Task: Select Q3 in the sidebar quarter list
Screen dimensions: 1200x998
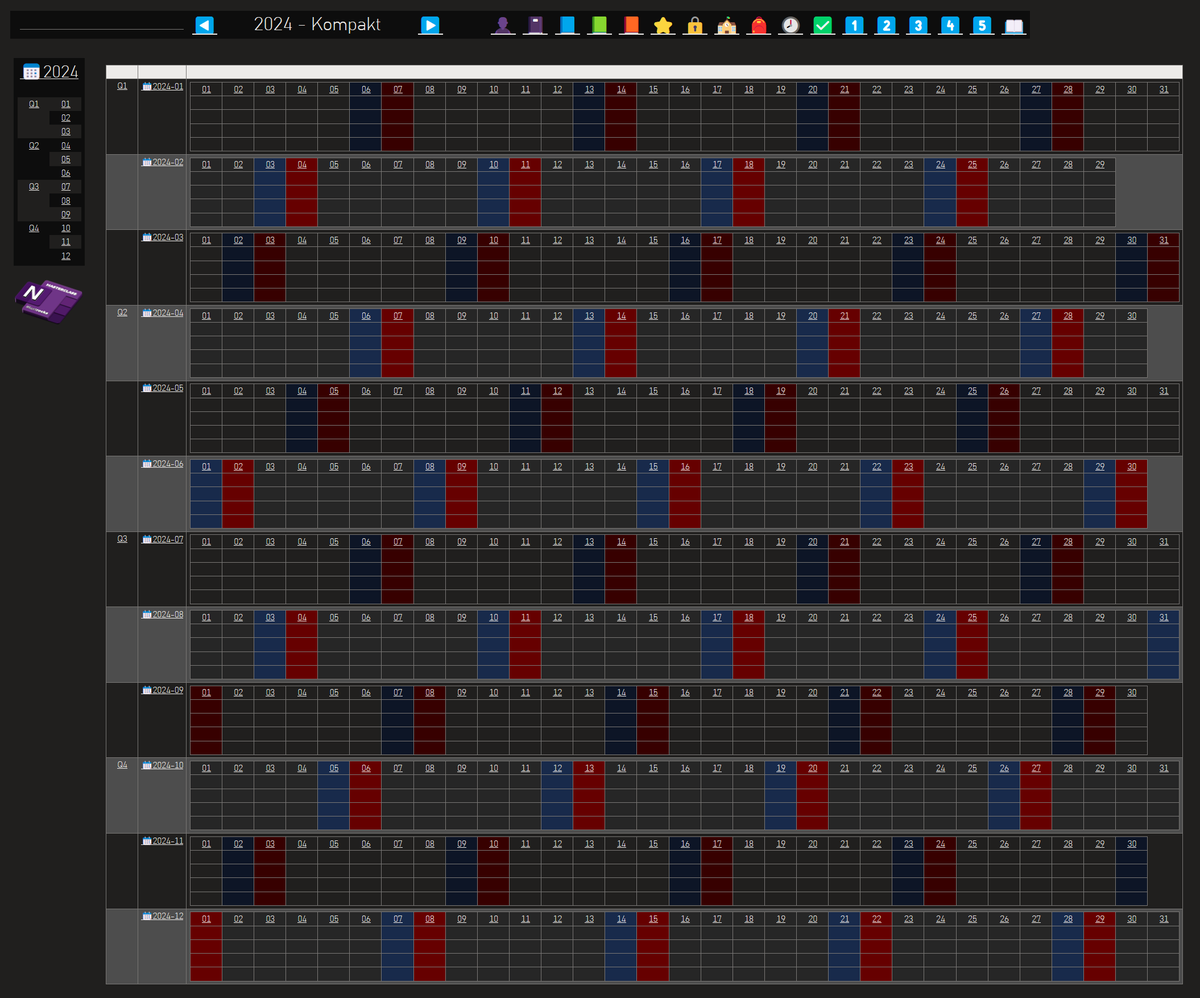Action: (x=34, y=186)
